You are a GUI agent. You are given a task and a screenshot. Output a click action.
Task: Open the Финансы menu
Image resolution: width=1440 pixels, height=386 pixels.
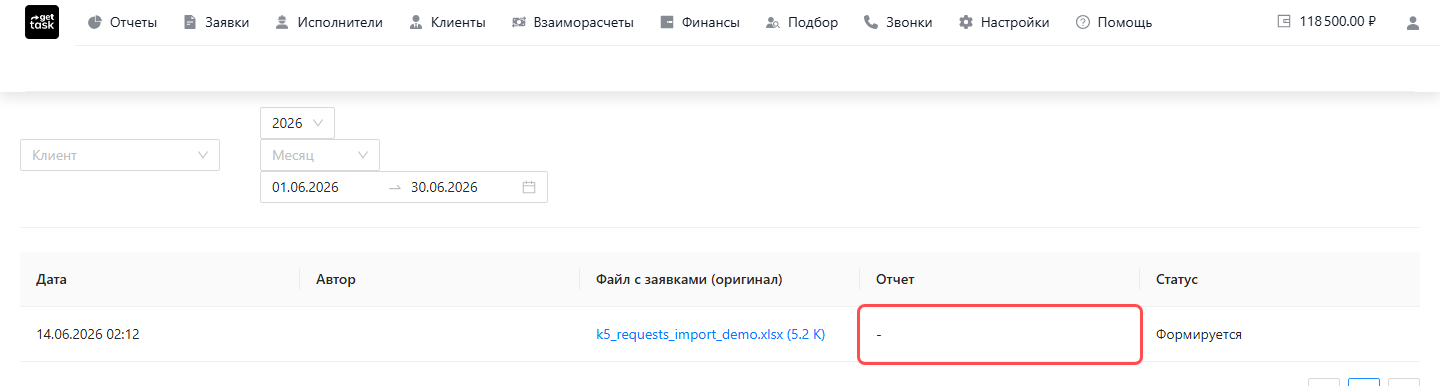coord(700,22)
